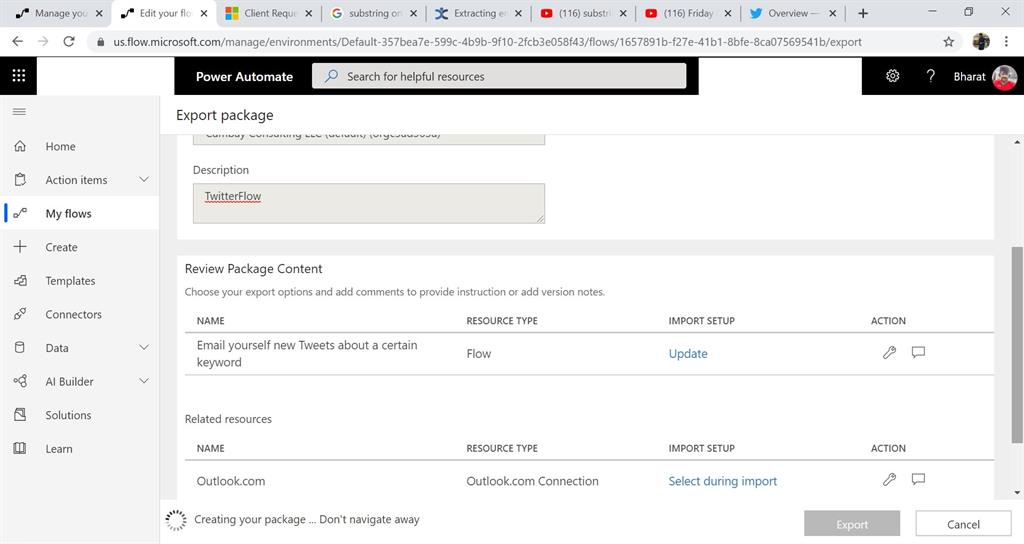
Task: Click 'Email yourself new Tweets' flow name
Action: click(x=307, y=353)
